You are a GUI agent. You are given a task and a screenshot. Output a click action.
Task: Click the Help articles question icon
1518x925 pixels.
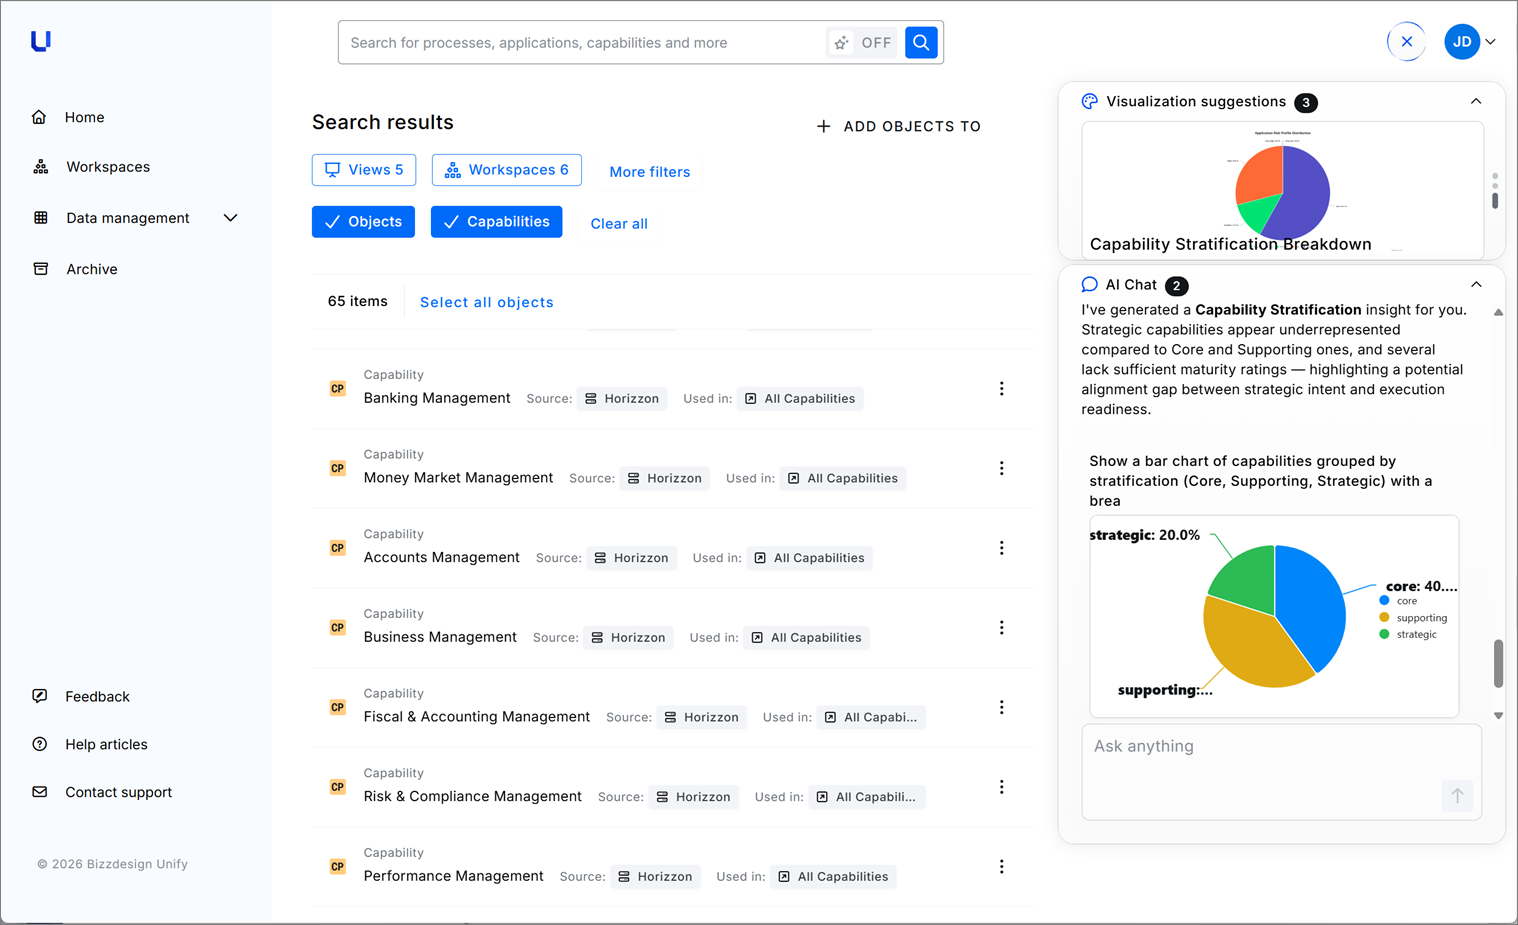pyautogui.click(x=40, y=744)
